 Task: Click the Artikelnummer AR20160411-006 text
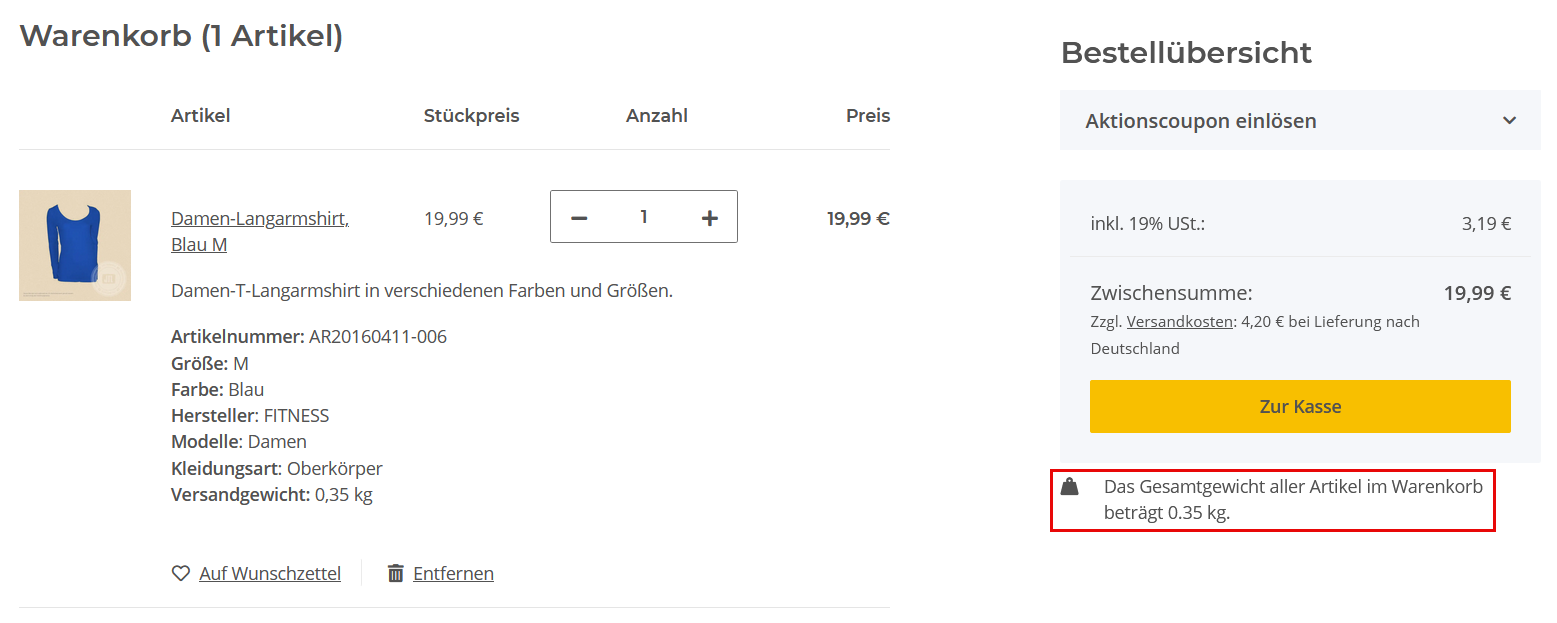tap(309, 336)
